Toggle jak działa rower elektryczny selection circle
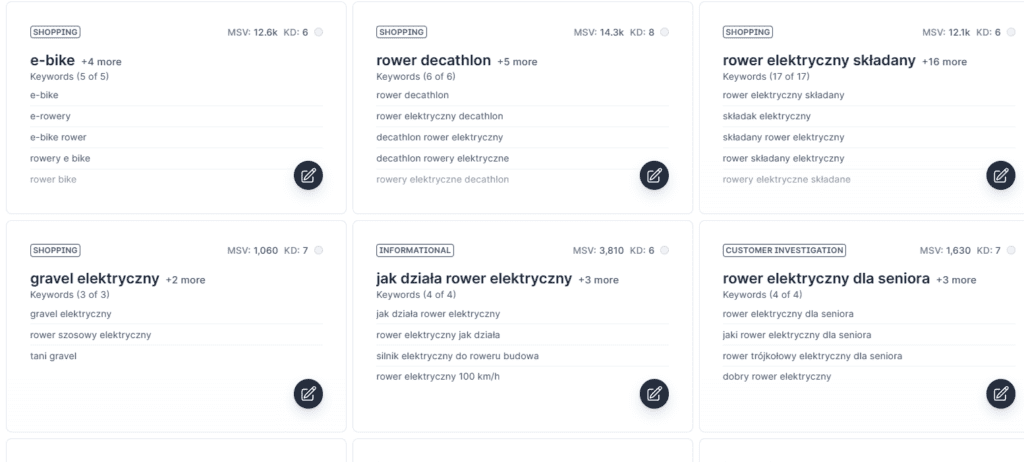Image resolution: width=1024 pixels, height=462 pixels. tap(664, 250)
